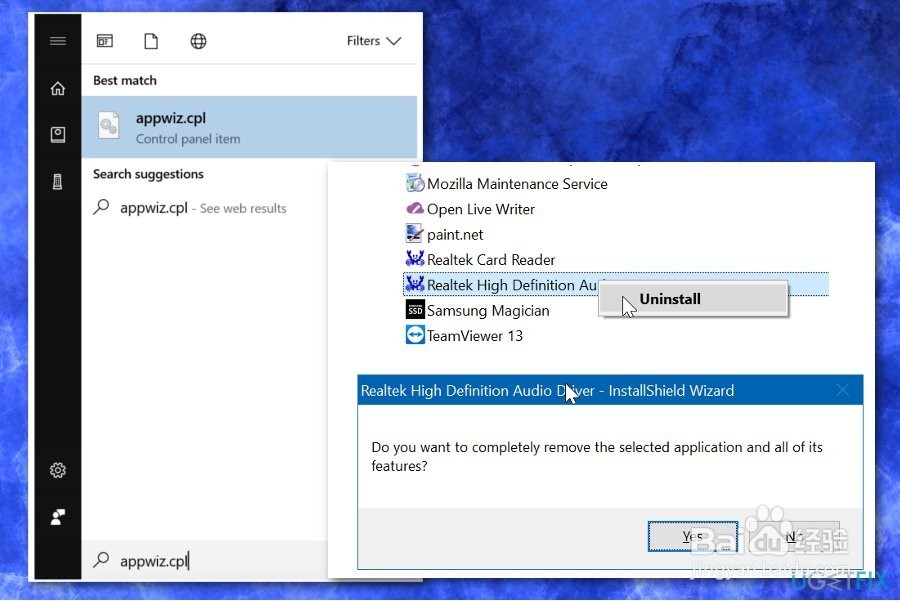Click the Open Live Writer icon
Screen dimensions: 900x601
tap(414, 209)
